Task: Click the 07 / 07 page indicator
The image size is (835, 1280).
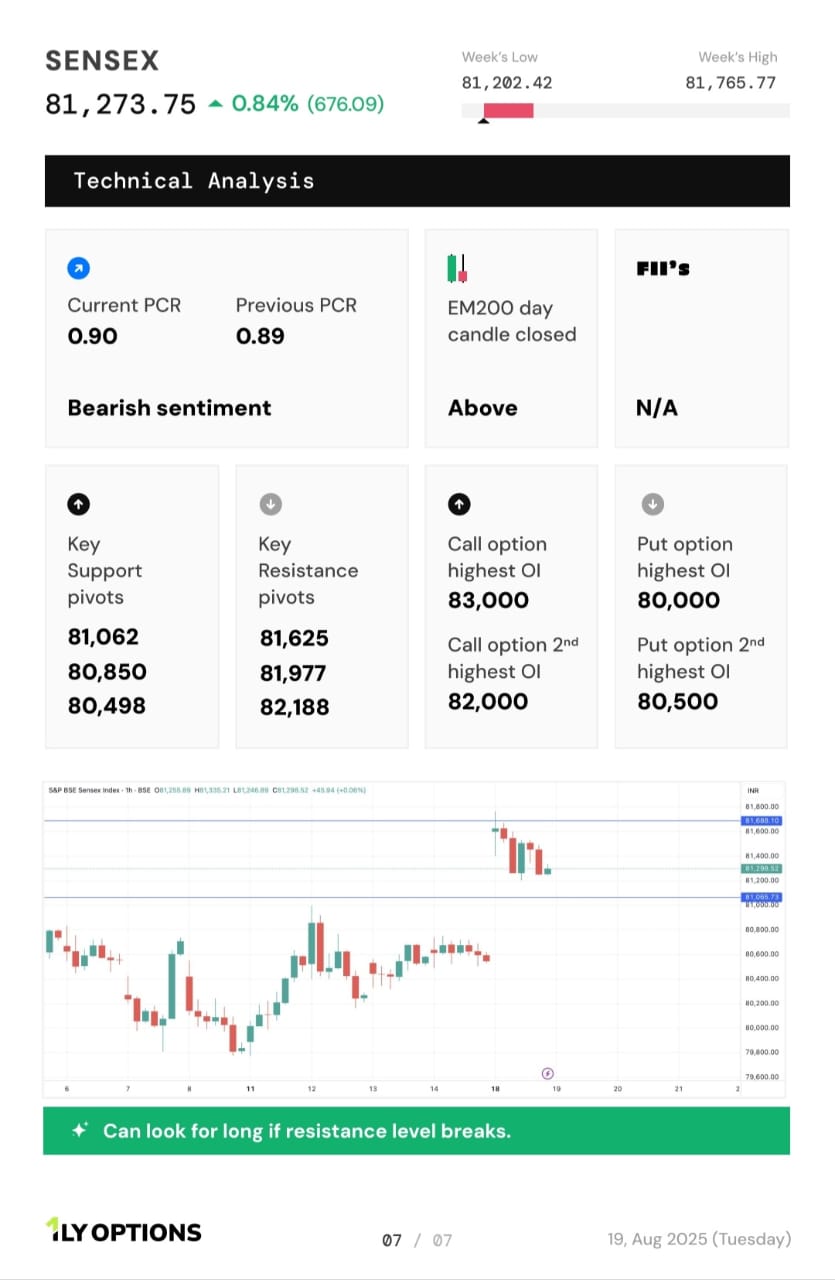Action: [x=417, y=1240]
